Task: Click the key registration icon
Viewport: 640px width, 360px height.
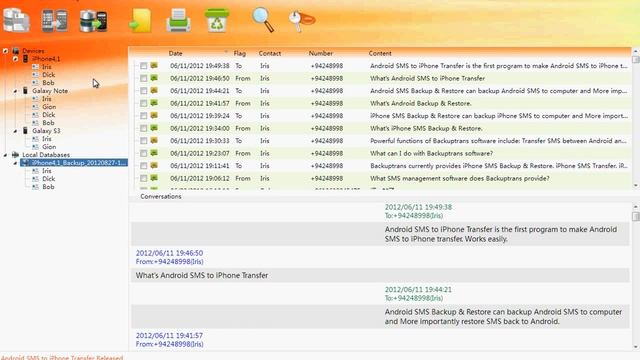Action: coord(301,20)
